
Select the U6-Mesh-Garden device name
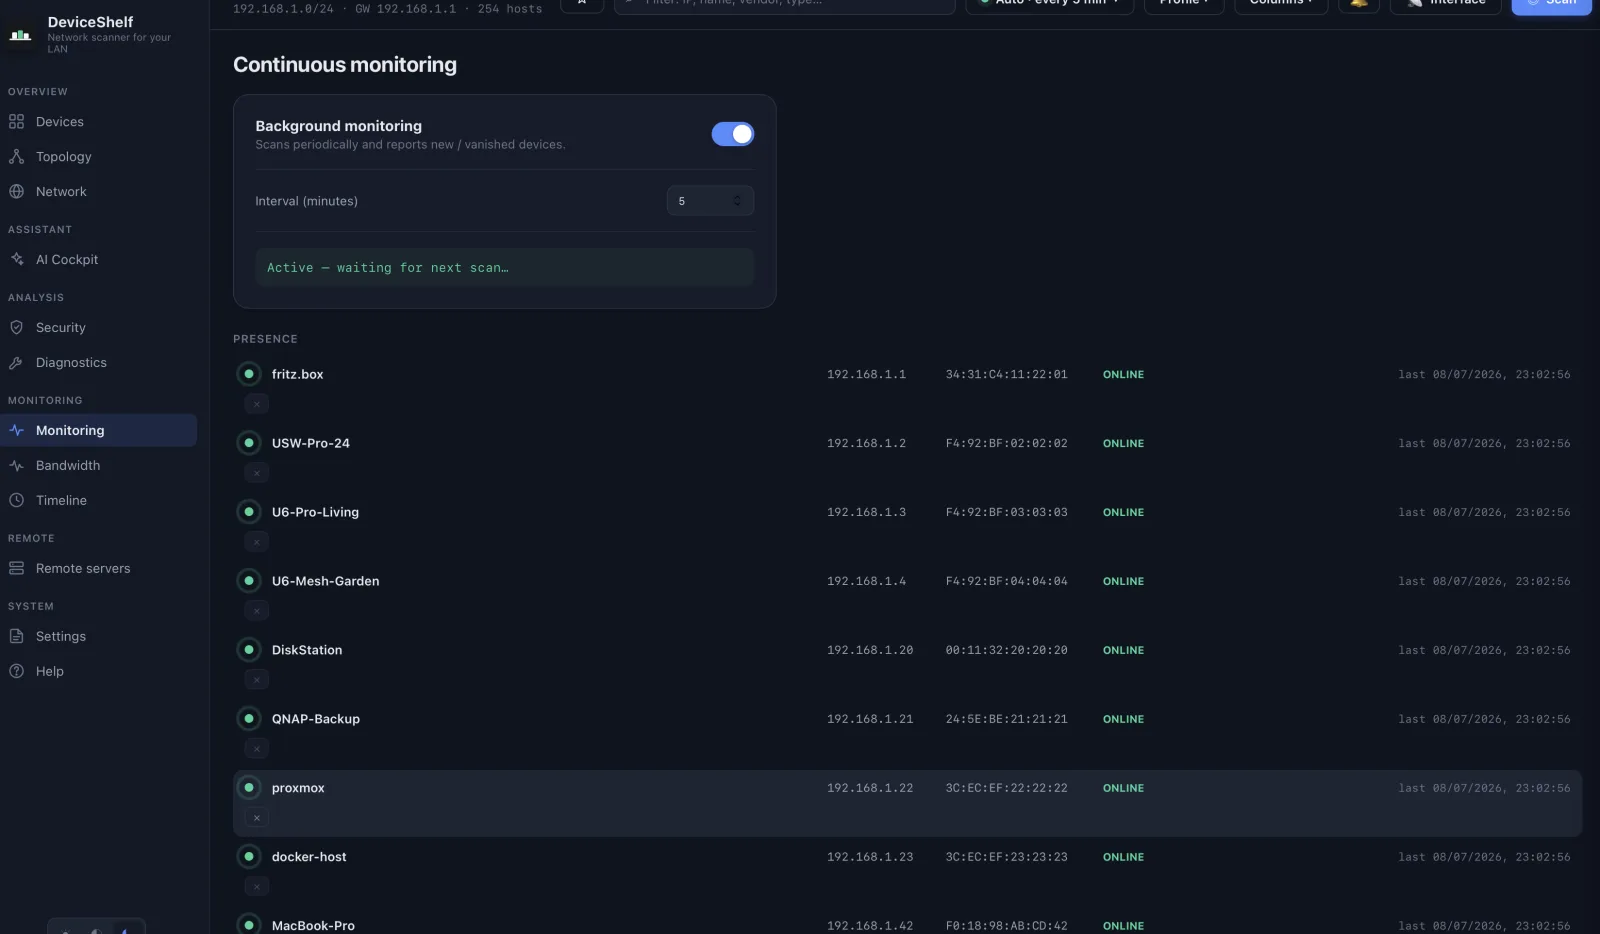326,581
